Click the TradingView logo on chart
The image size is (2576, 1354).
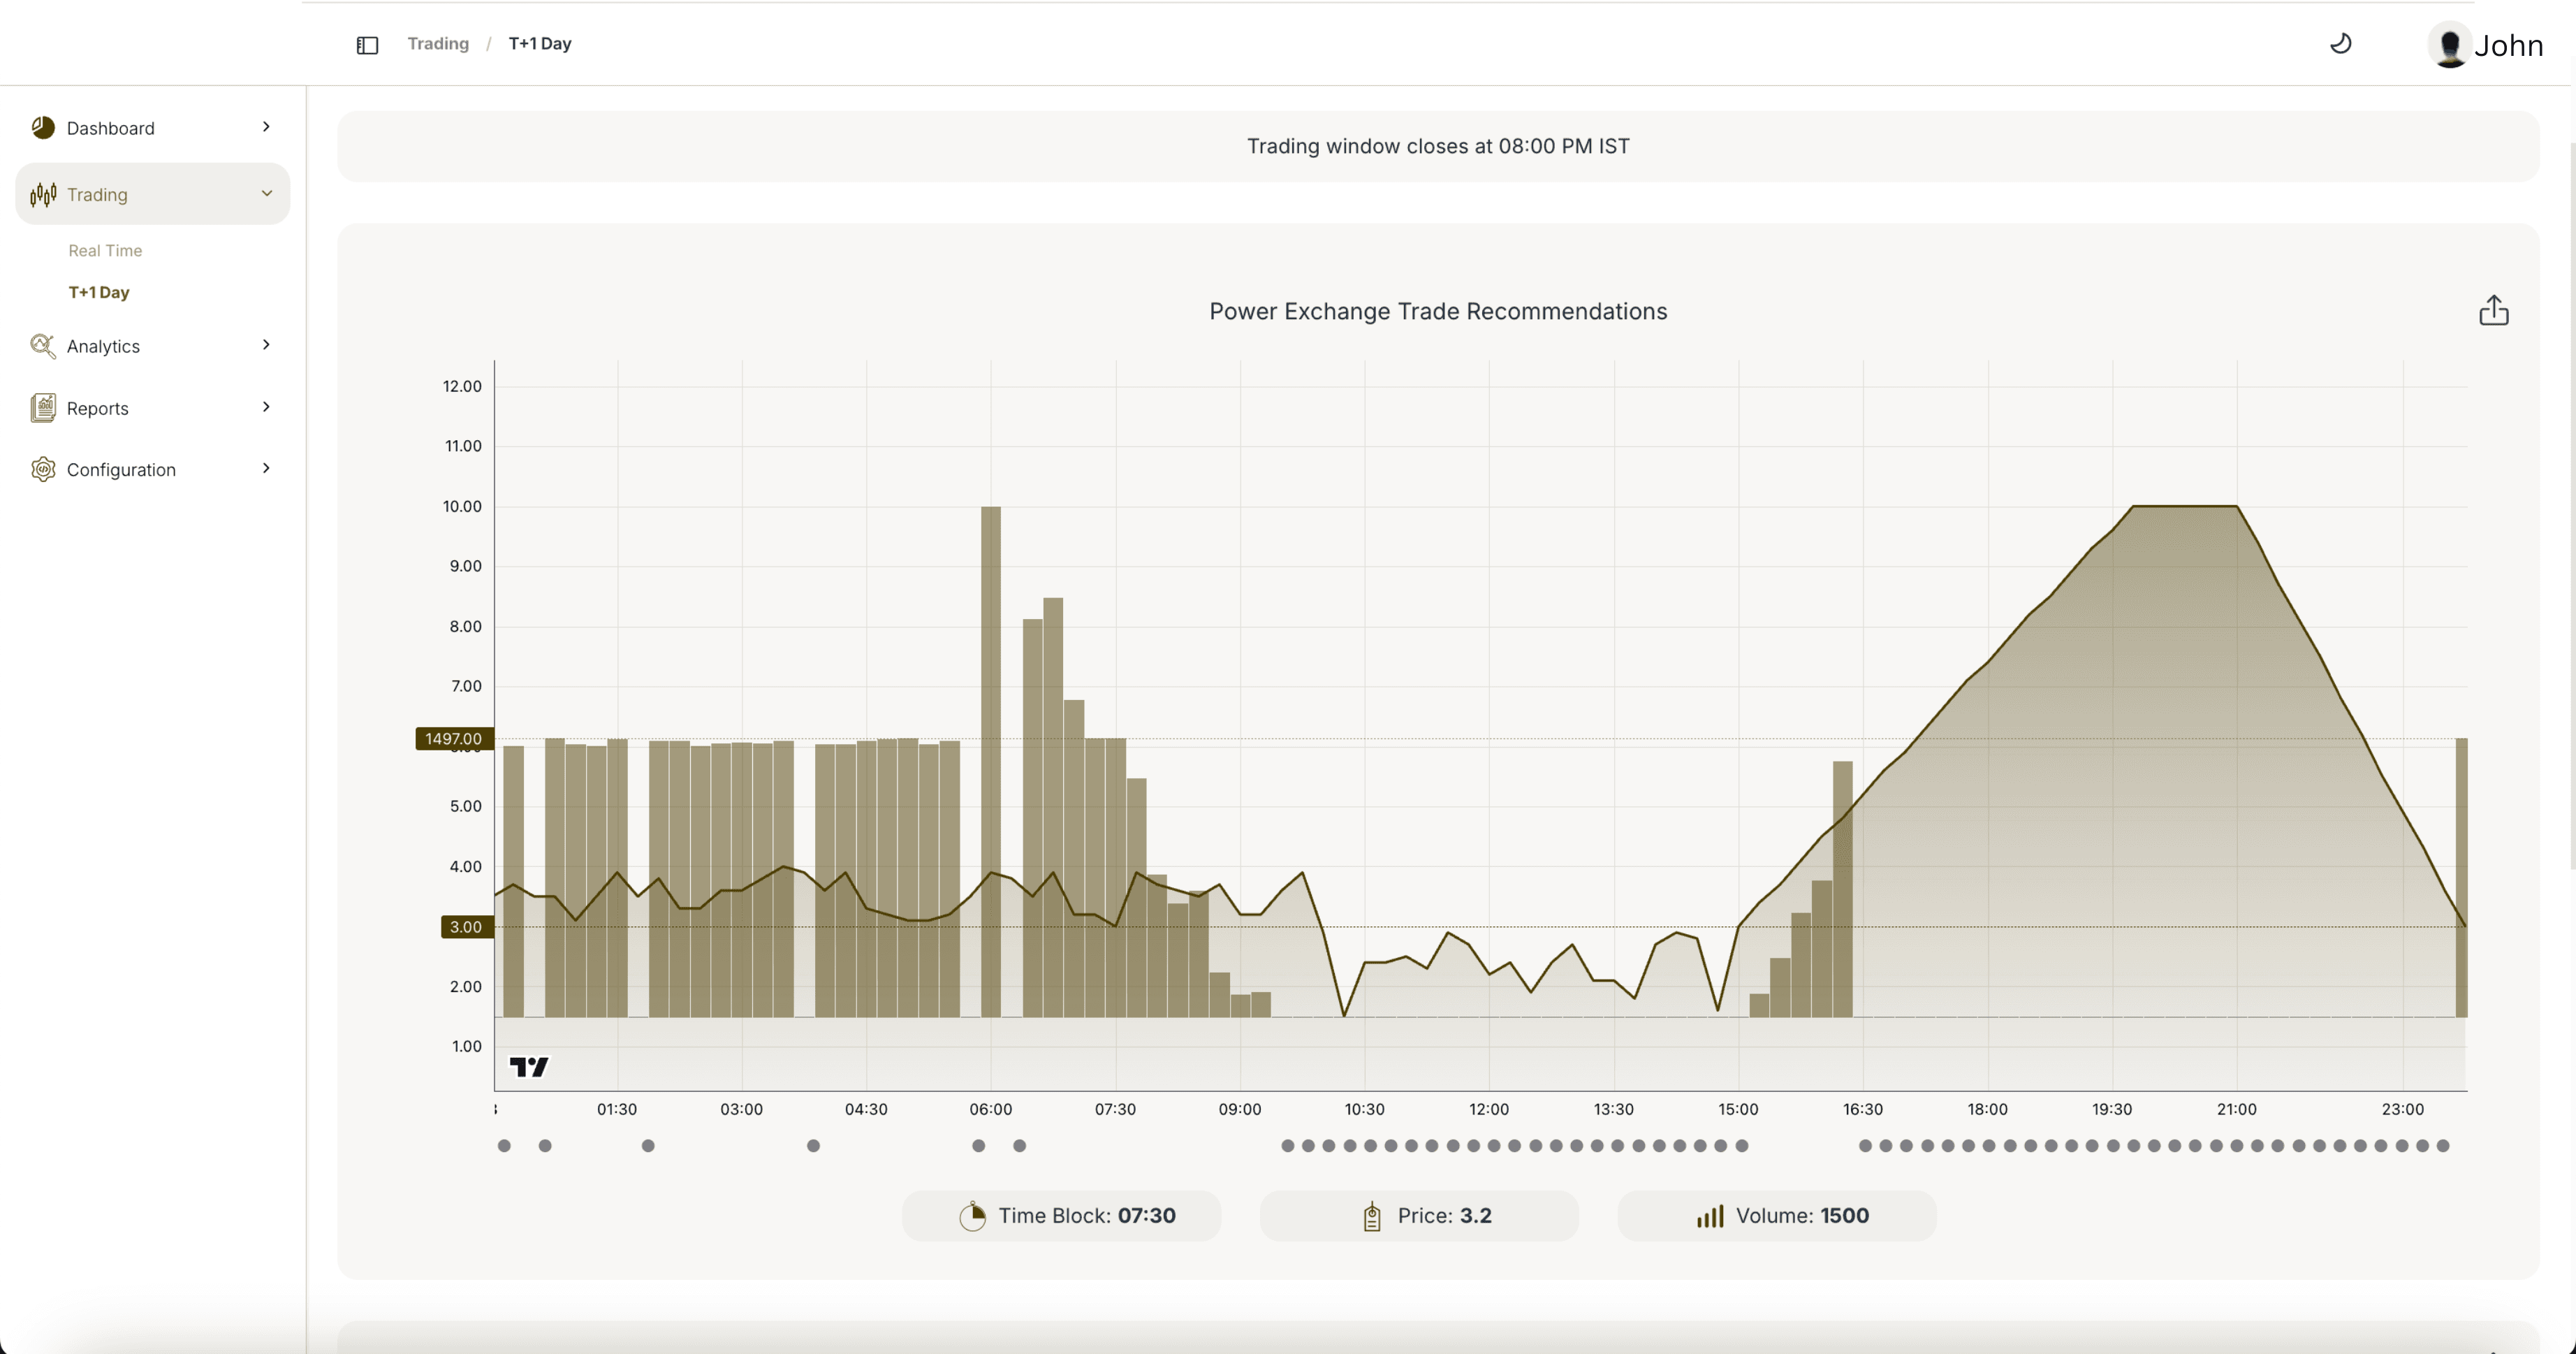coord(529,1066)
